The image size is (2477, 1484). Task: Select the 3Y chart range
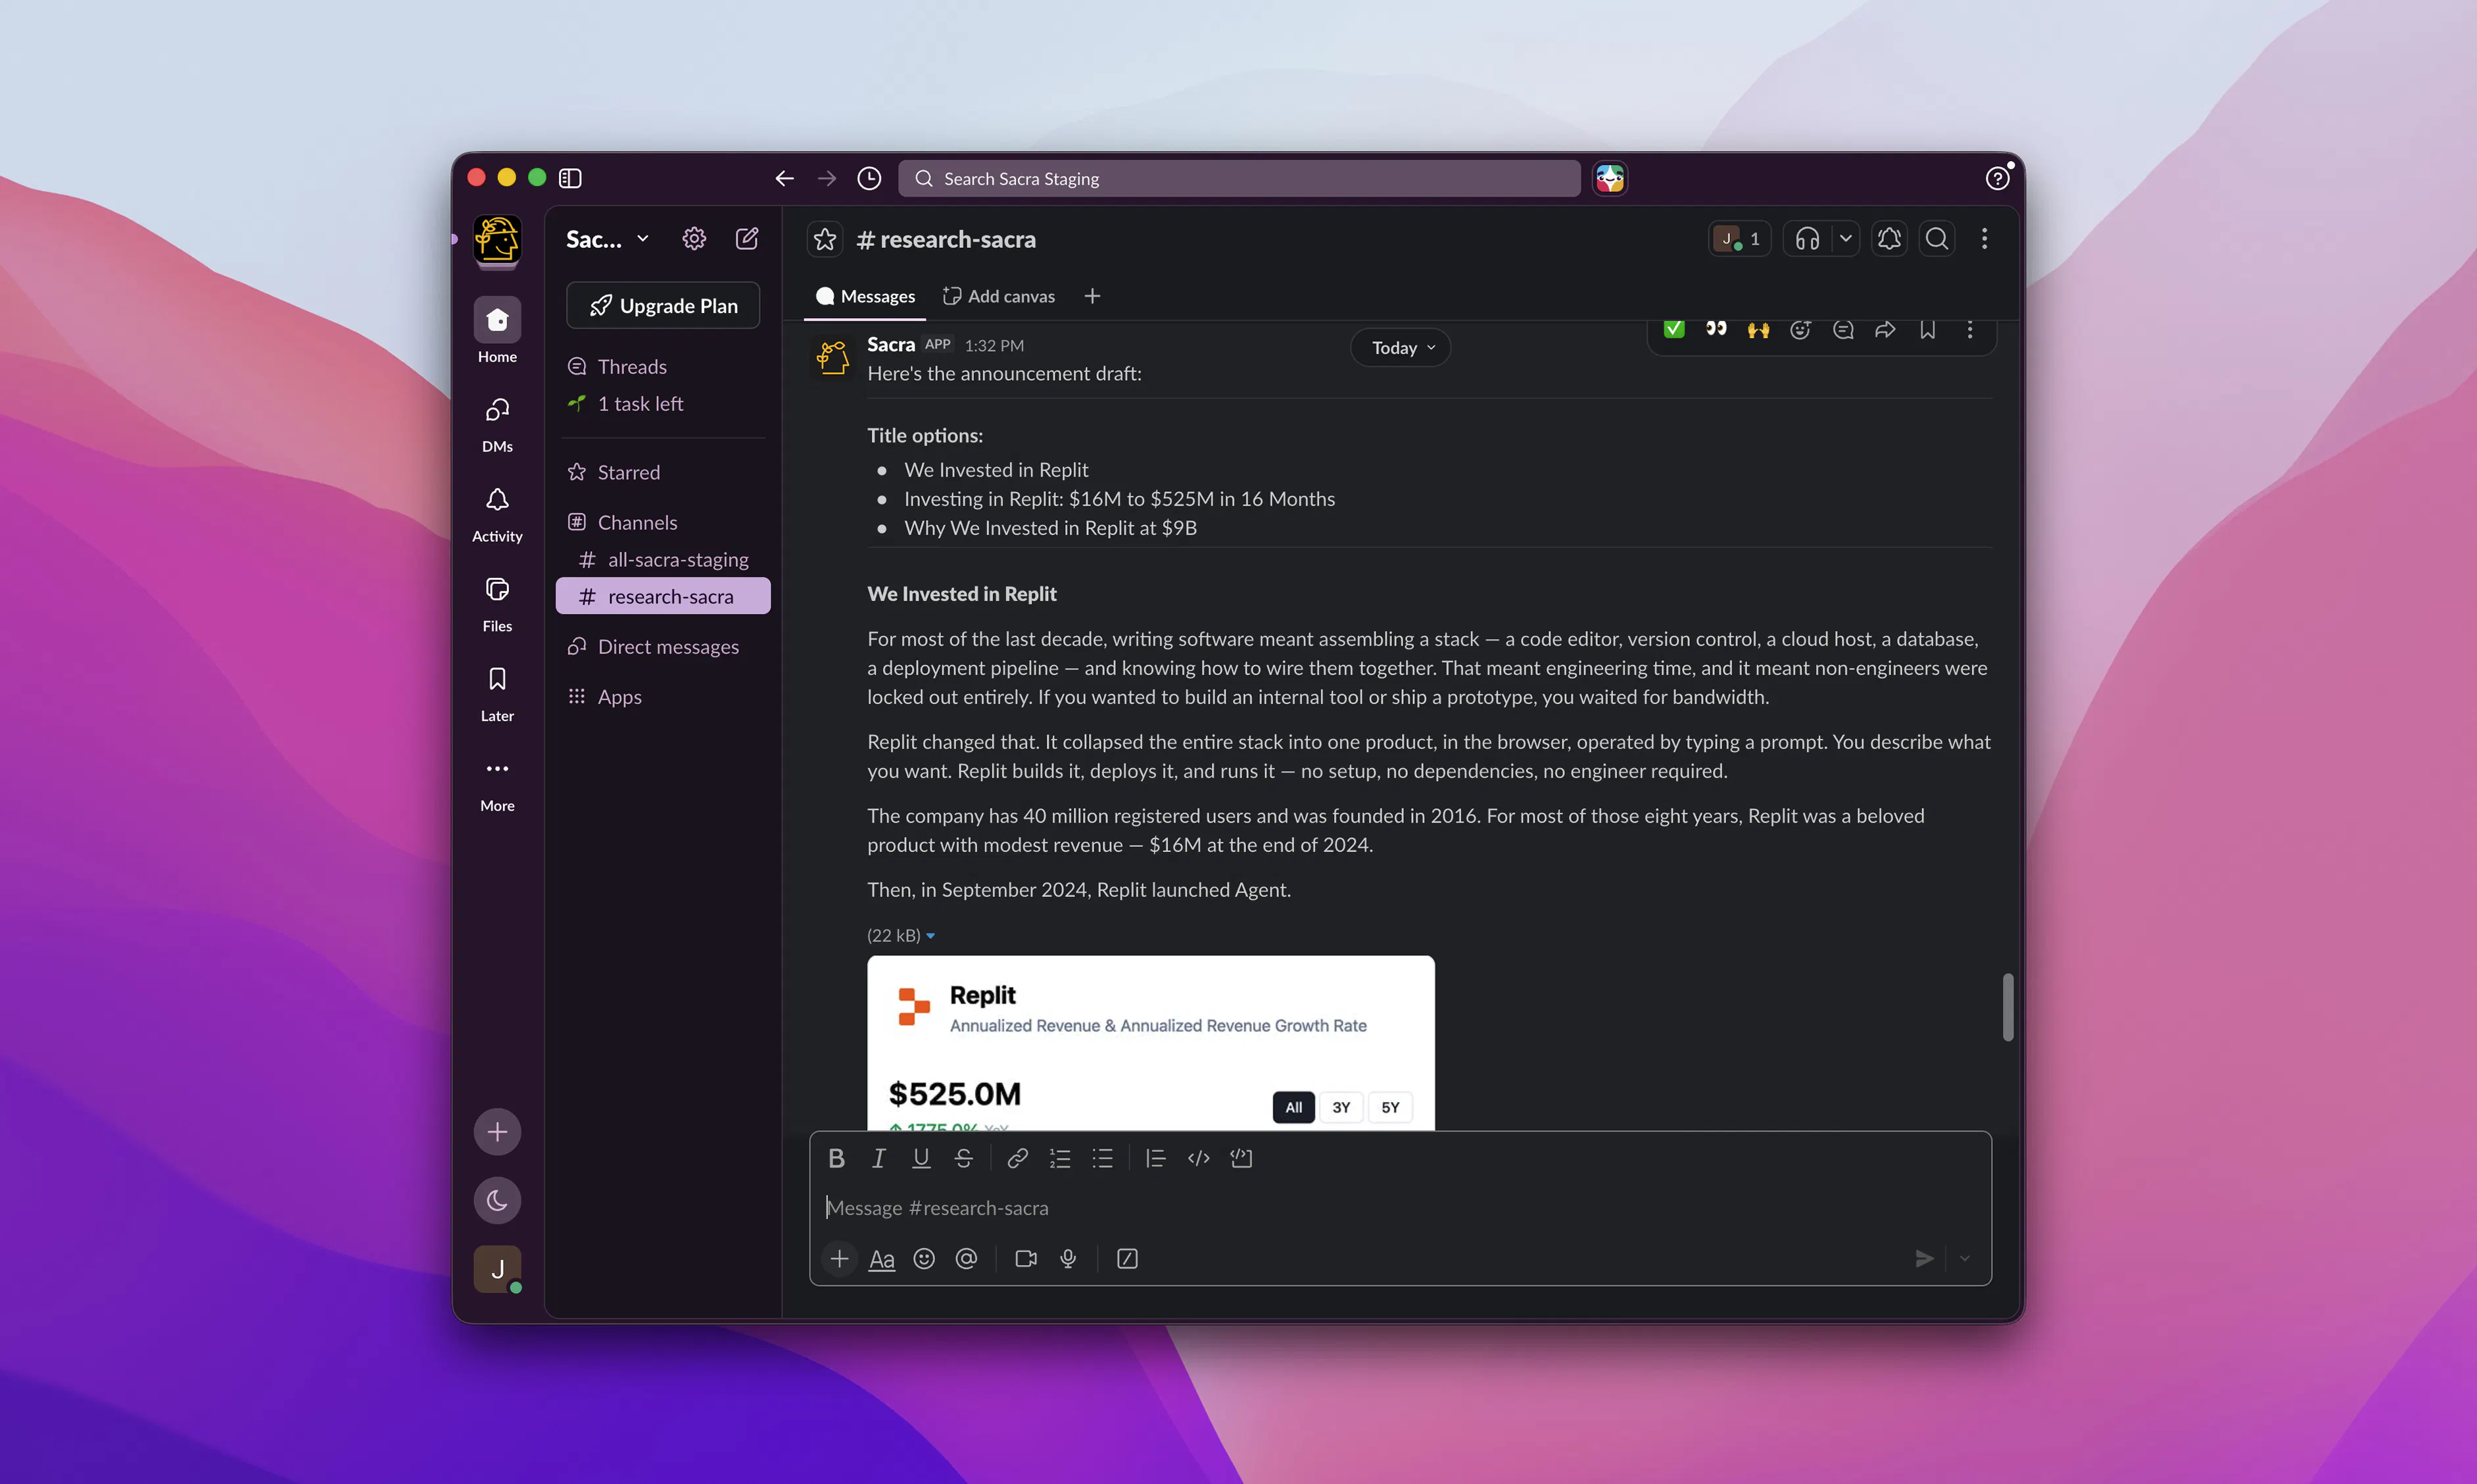1341,1107
